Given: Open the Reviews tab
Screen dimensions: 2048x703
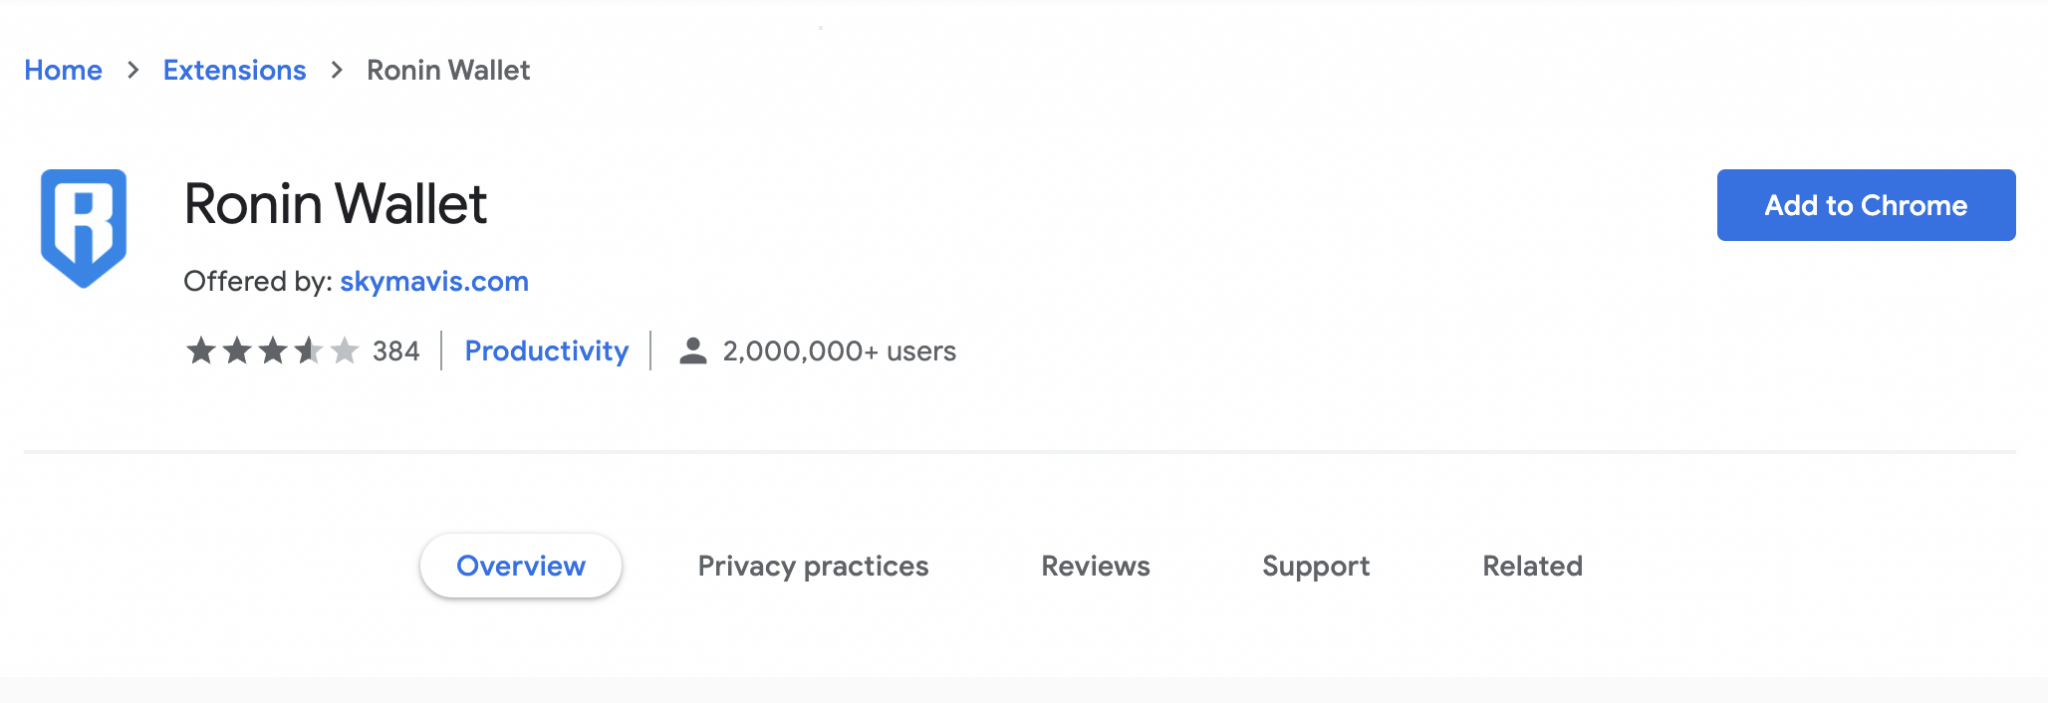Looking at the screenshot, I should [x=1096, y=566].
